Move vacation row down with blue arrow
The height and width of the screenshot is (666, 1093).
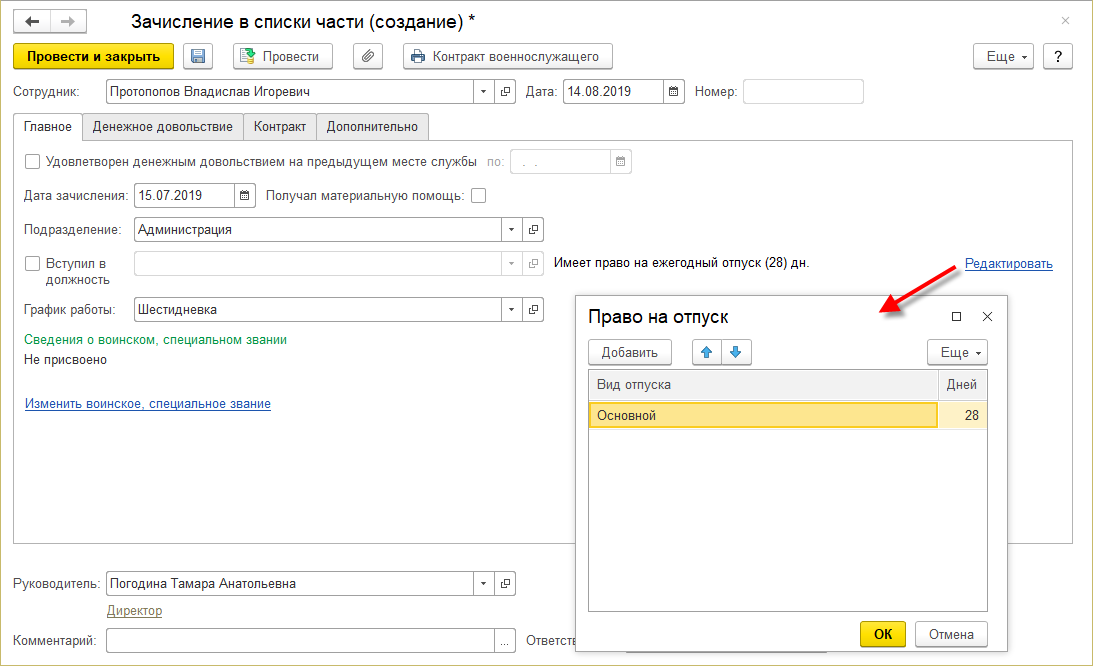[x=736, y=352]
